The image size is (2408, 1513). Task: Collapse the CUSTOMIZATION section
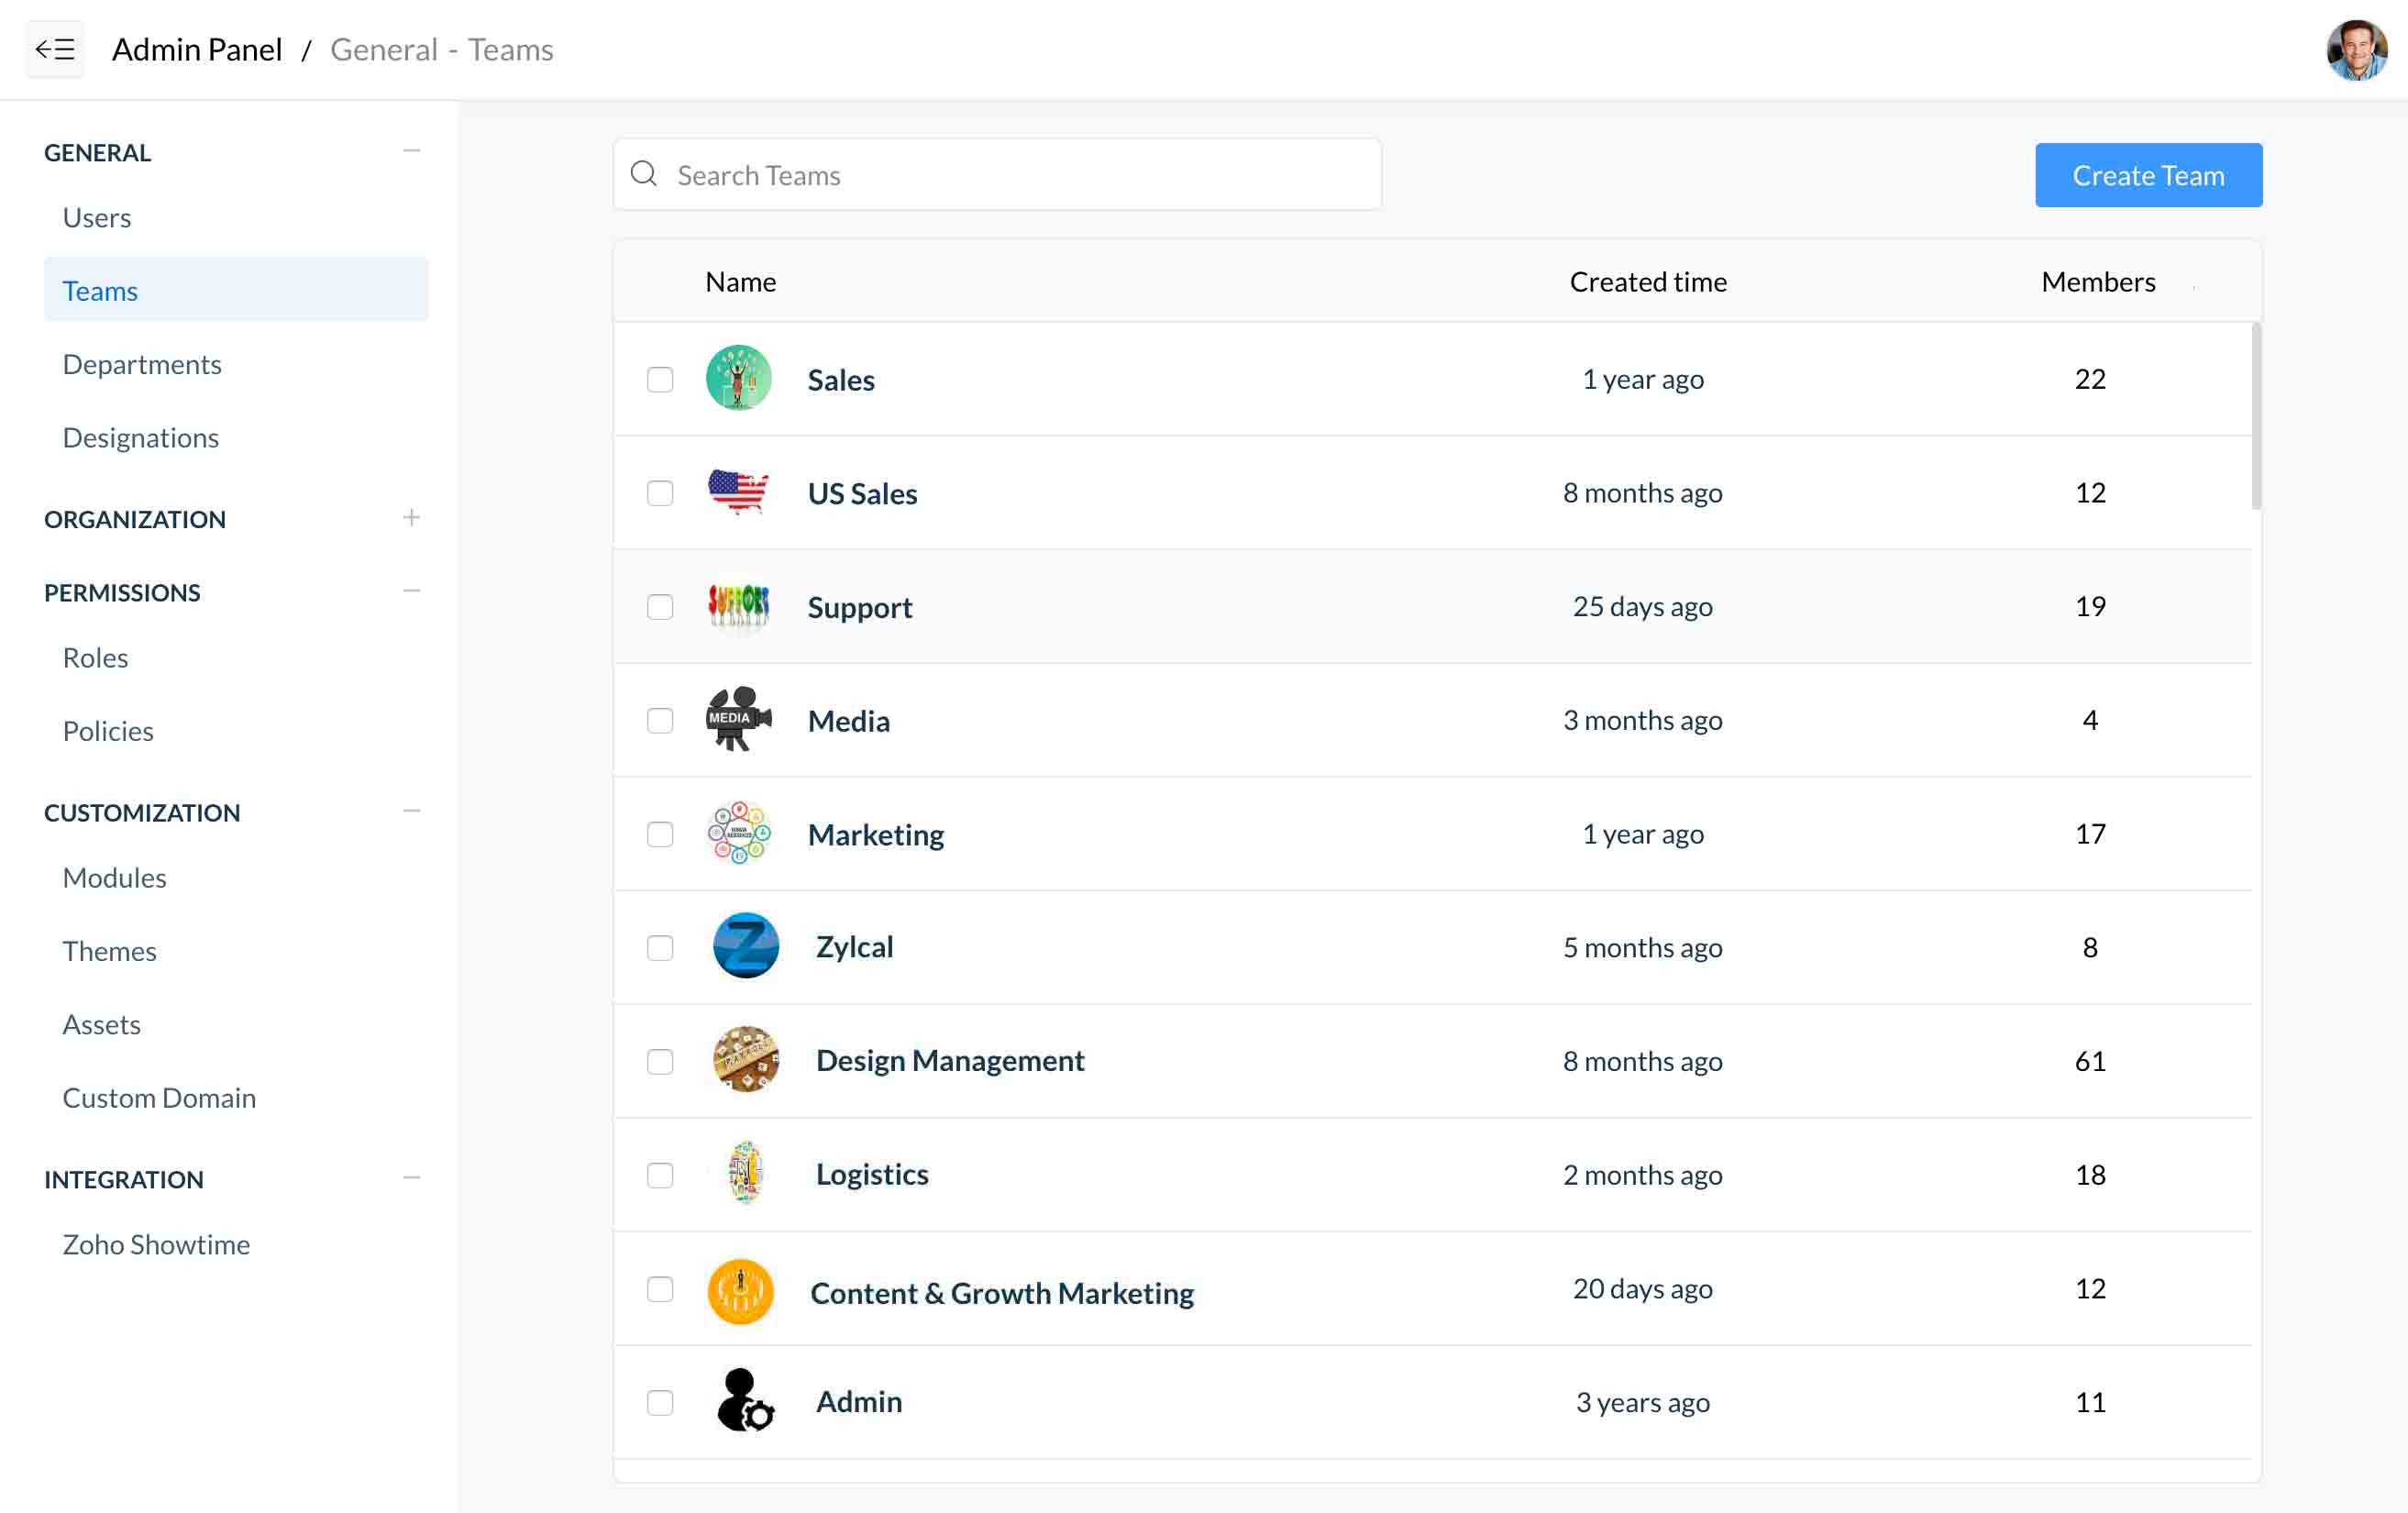411,811
